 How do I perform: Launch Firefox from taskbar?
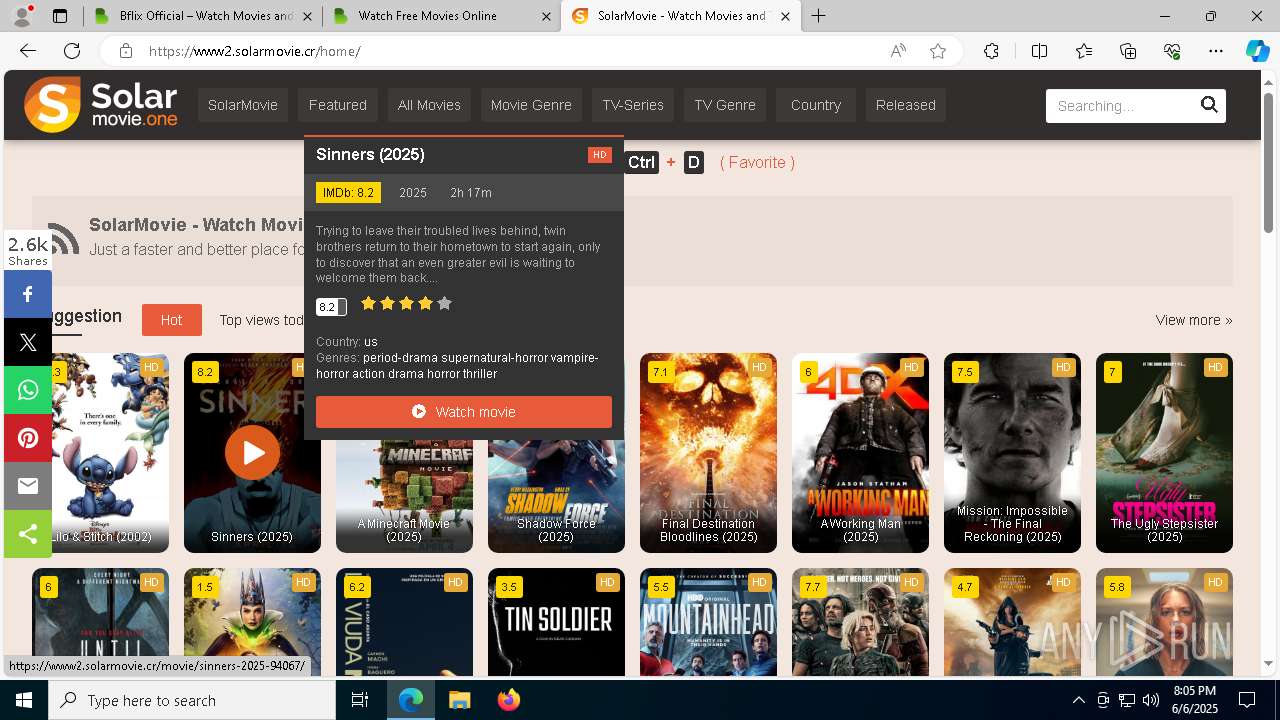point(509,700)
